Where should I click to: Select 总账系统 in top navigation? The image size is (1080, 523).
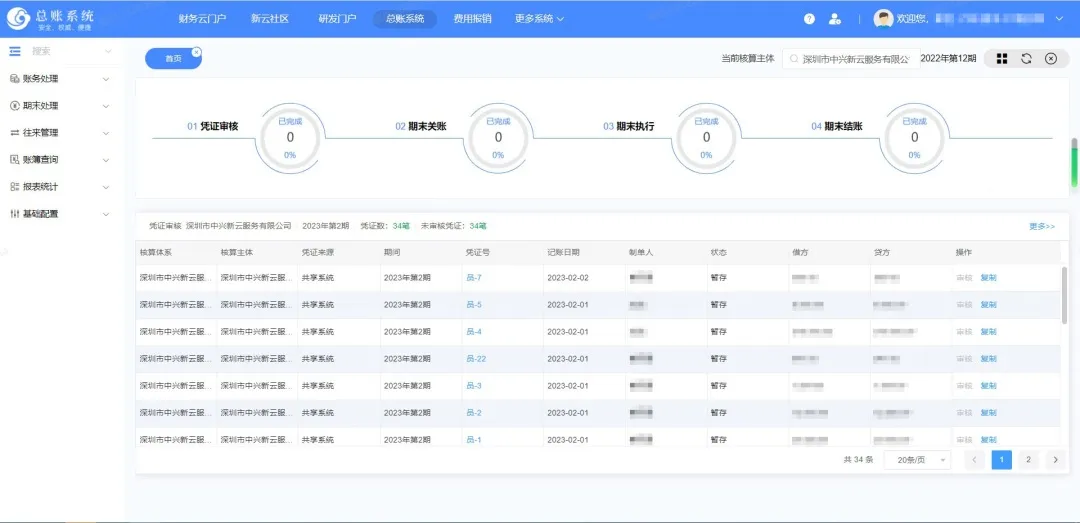tap(405, 19)
